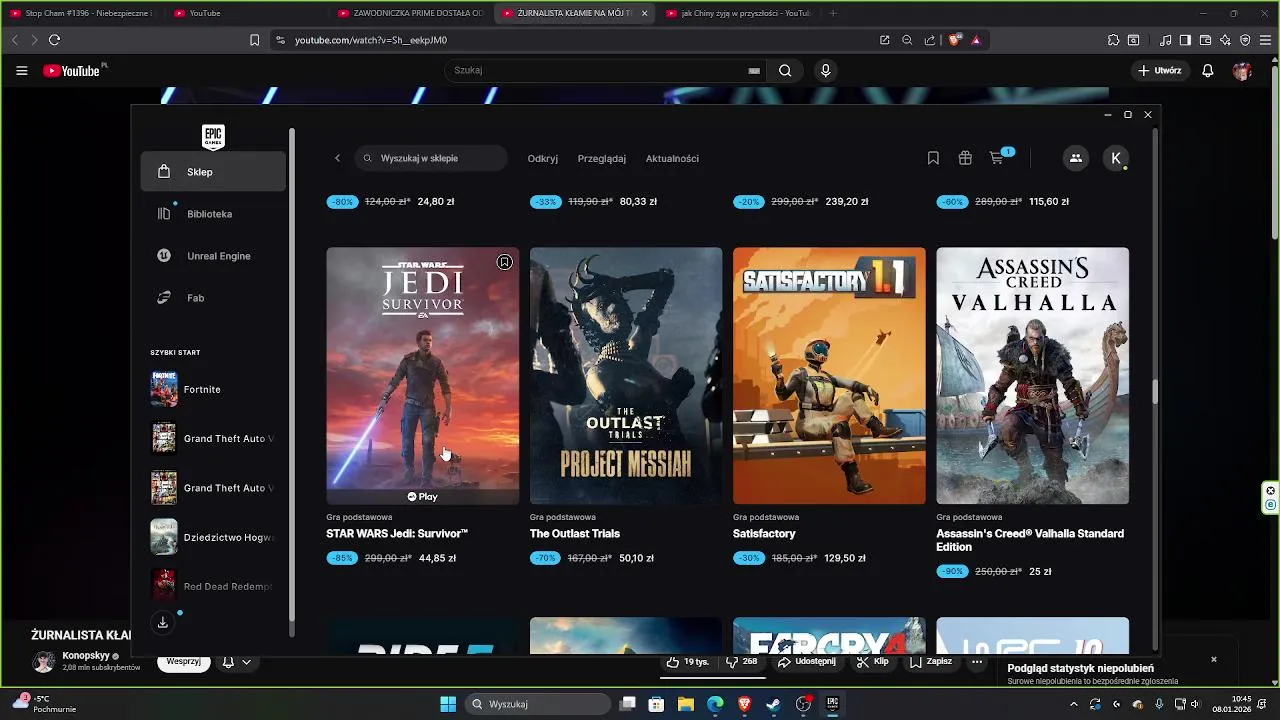The image size is (1280, 720).
Task: Open Fab in Epic sidebar
Action: 213,298
